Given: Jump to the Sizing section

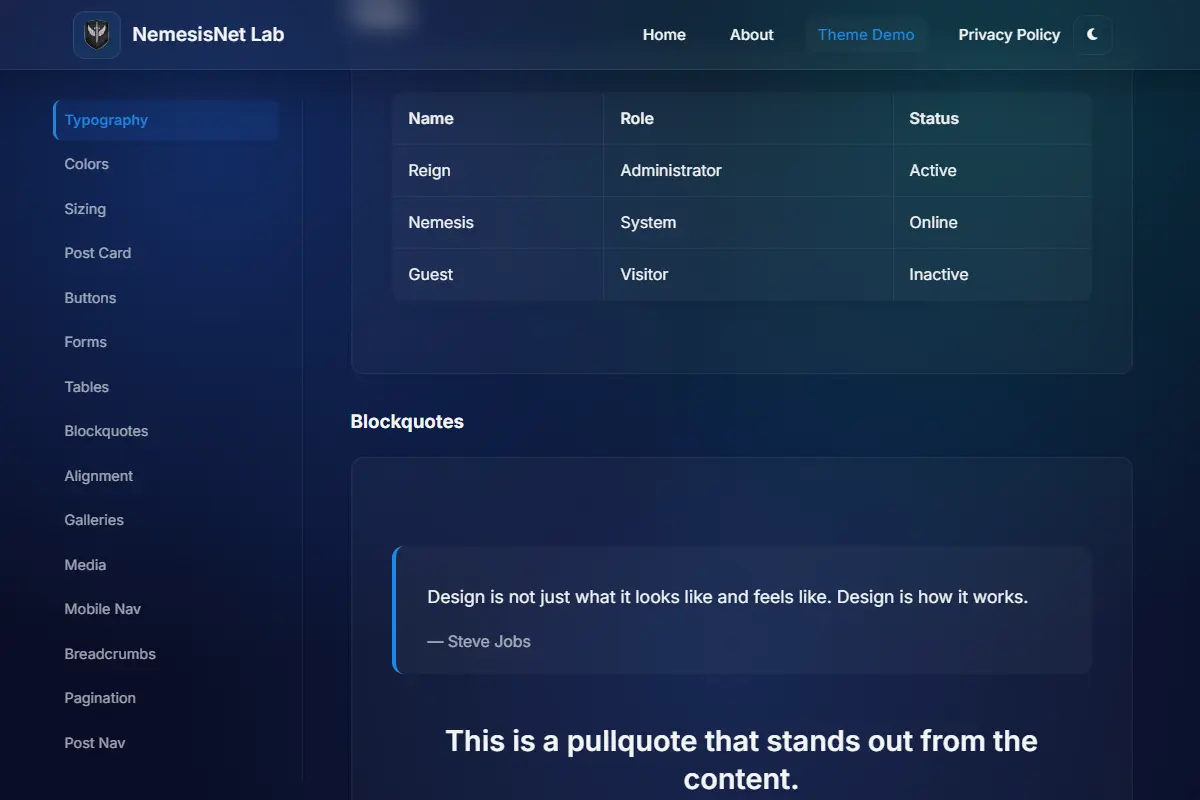Looking at the screenshot, I should coord(166,209).
